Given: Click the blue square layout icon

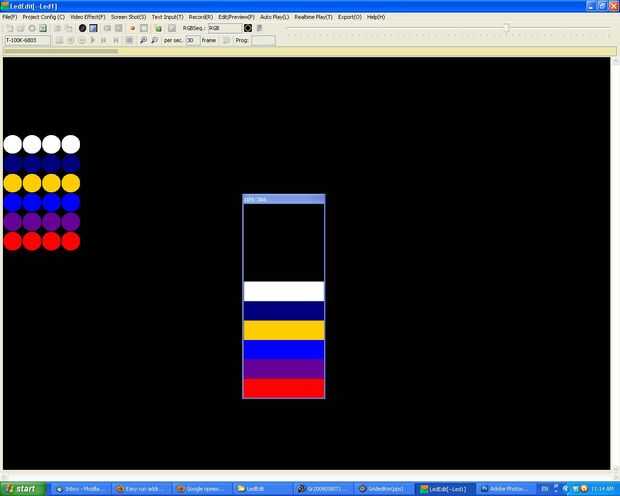Looking at the screenshot, I should 93,28.
